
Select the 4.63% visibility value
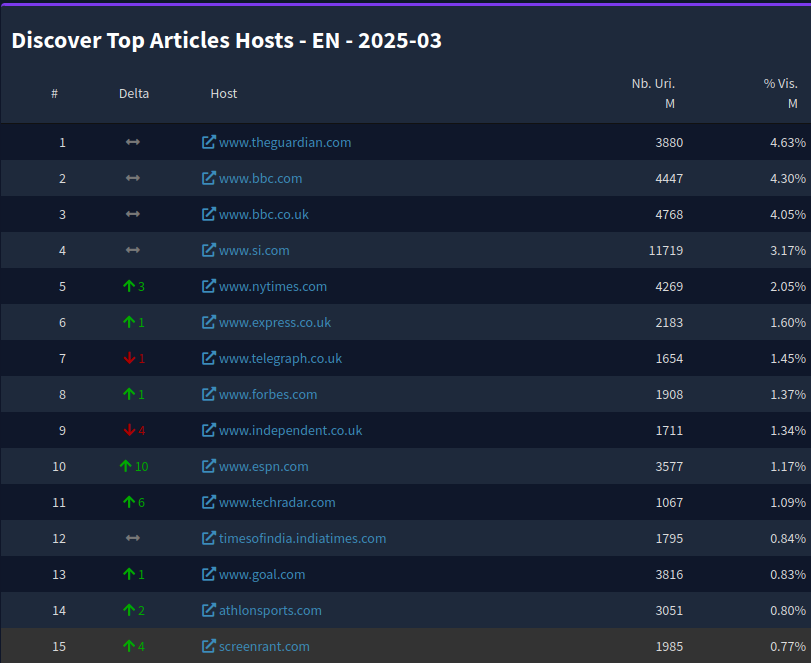pos(788,142)
